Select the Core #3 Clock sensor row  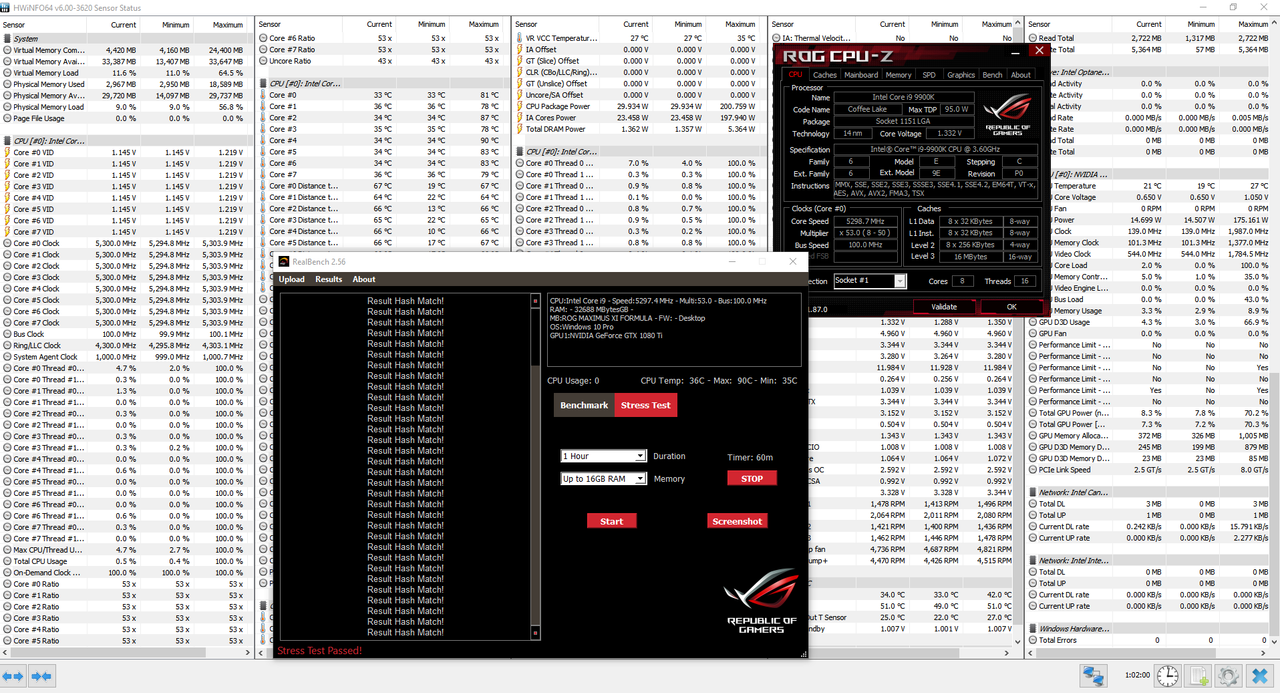(x=125, y=277)
